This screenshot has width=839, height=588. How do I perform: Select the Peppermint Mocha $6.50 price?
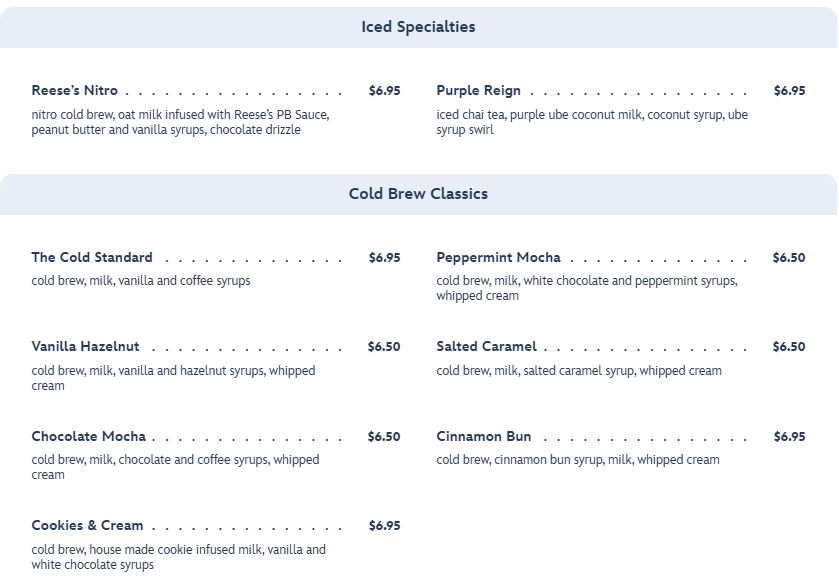coord(788,258)
